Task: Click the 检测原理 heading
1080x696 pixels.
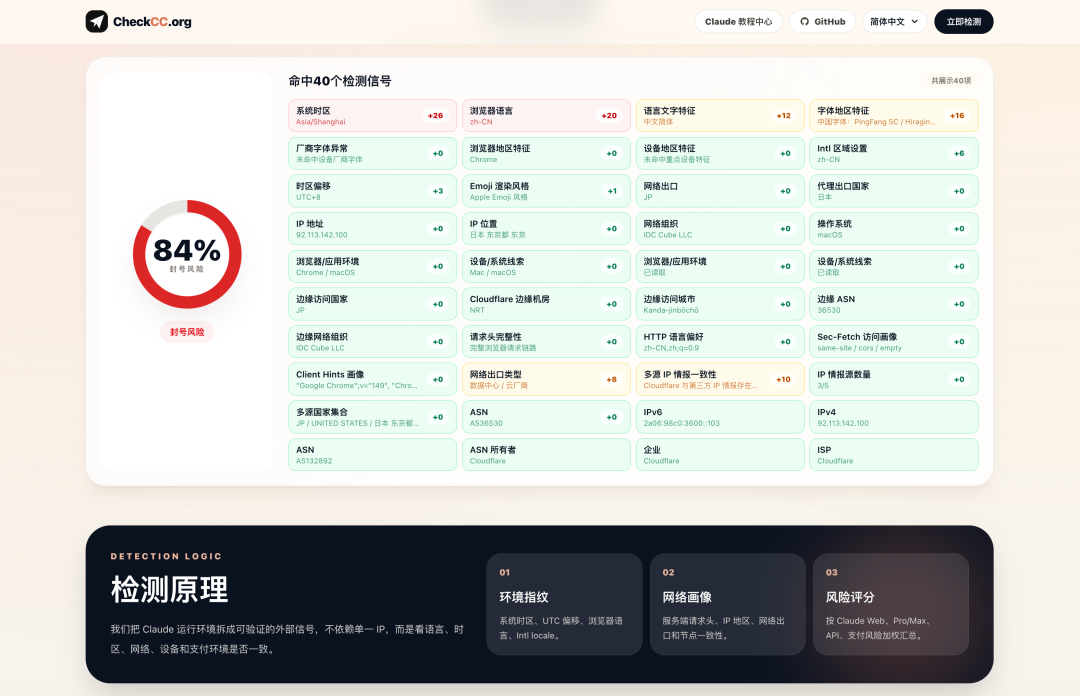Action: (x=169, y=590)
